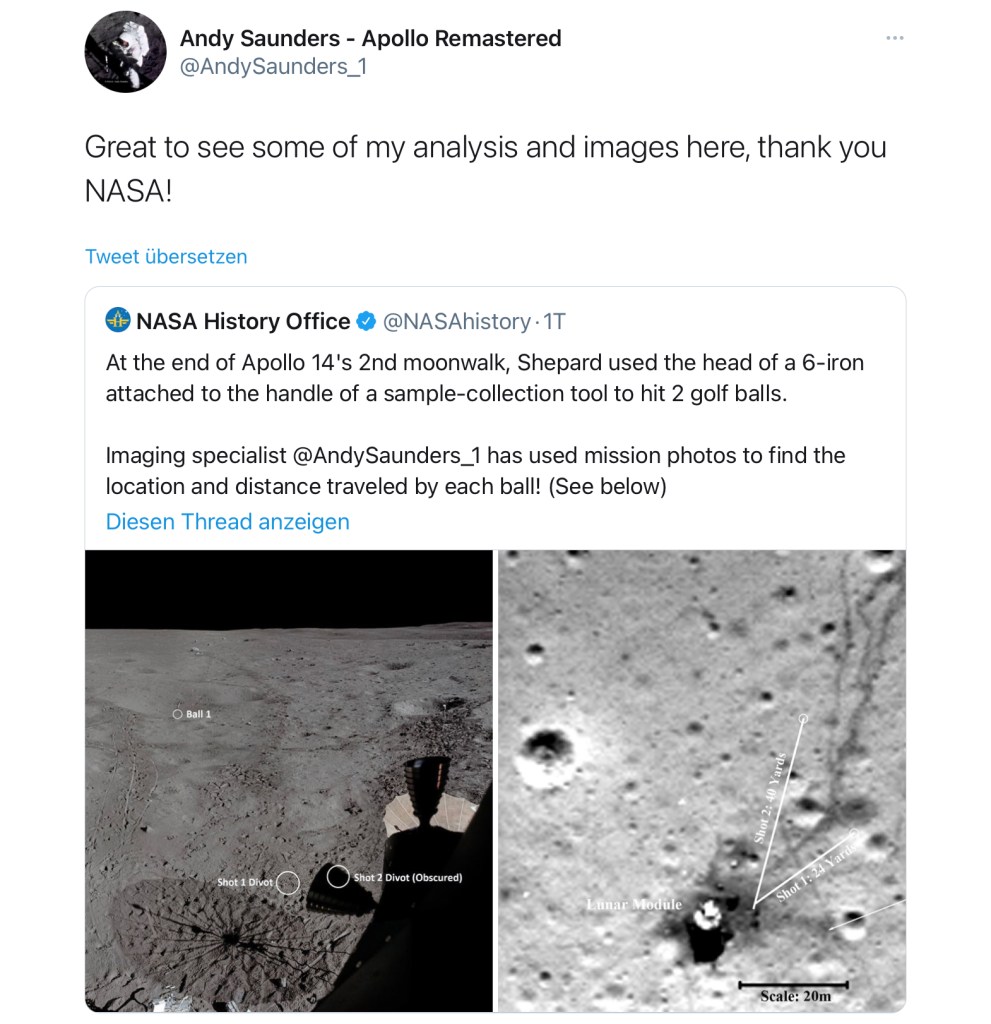Click the Shot 1 Divot circle marker
This screenshot has height=1024, width=991.
tap(288, 882)
